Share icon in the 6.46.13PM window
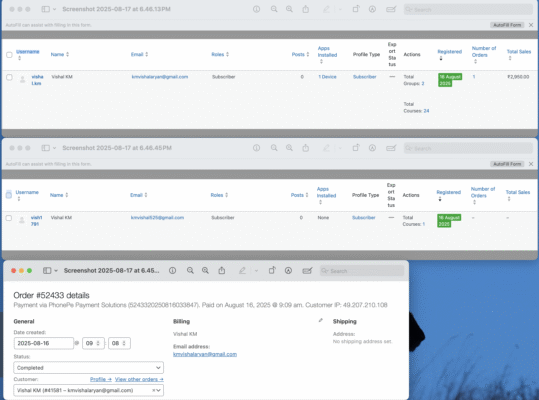The height and width of the screenshot is (400, 539). (306, 9)
